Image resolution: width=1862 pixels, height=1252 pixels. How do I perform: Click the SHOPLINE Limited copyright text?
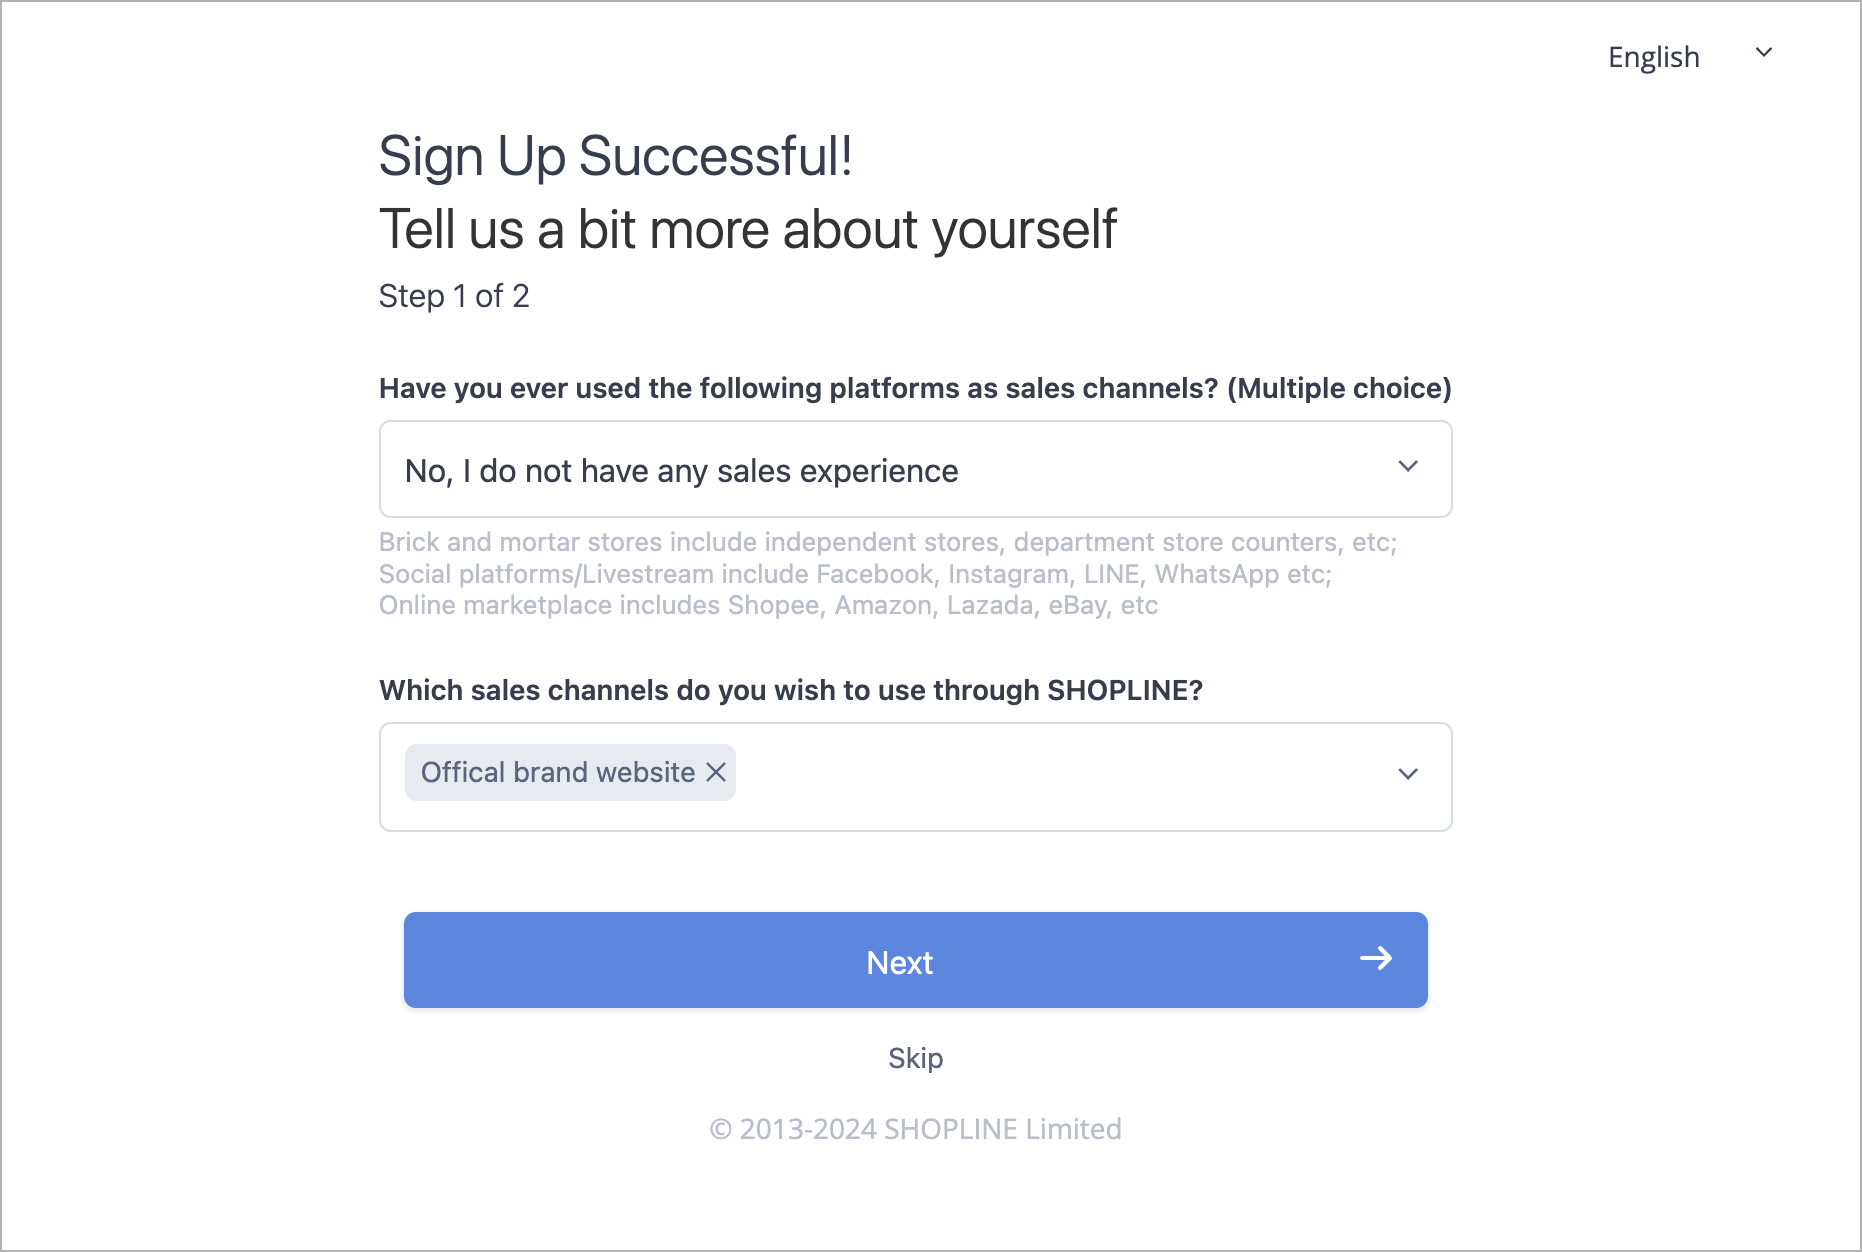coord(915,1129)
